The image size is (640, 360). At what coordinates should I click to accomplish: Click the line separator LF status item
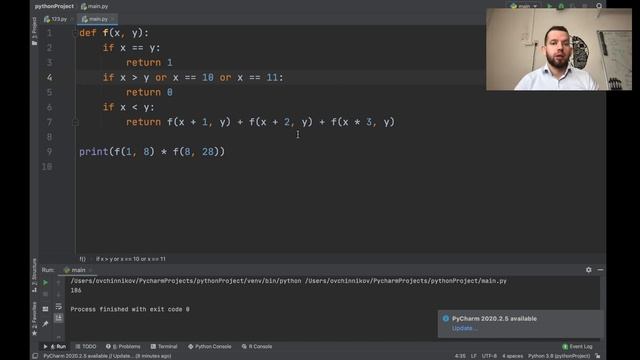click(x=473, y=356)
